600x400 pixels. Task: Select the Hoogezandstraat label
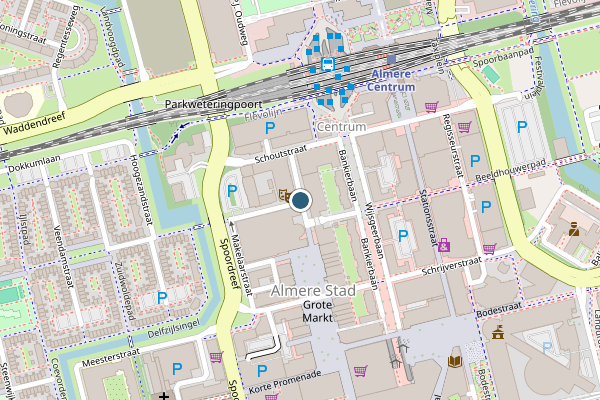pos(141,189)
